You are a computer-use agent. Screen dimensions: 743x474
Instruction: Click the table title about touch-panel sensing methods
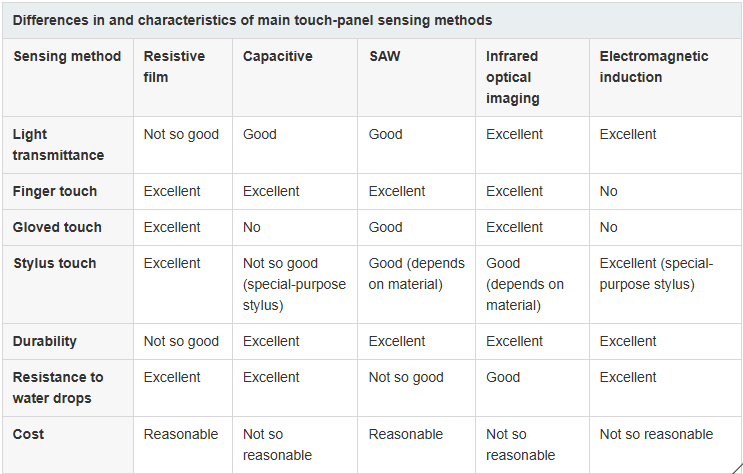[252, 20]
